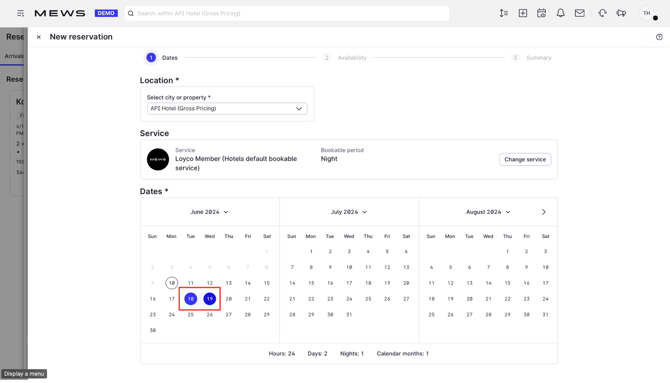670x383 pixels.
Task: Open the August 2024 month dropdown
Action: [488, 212]
